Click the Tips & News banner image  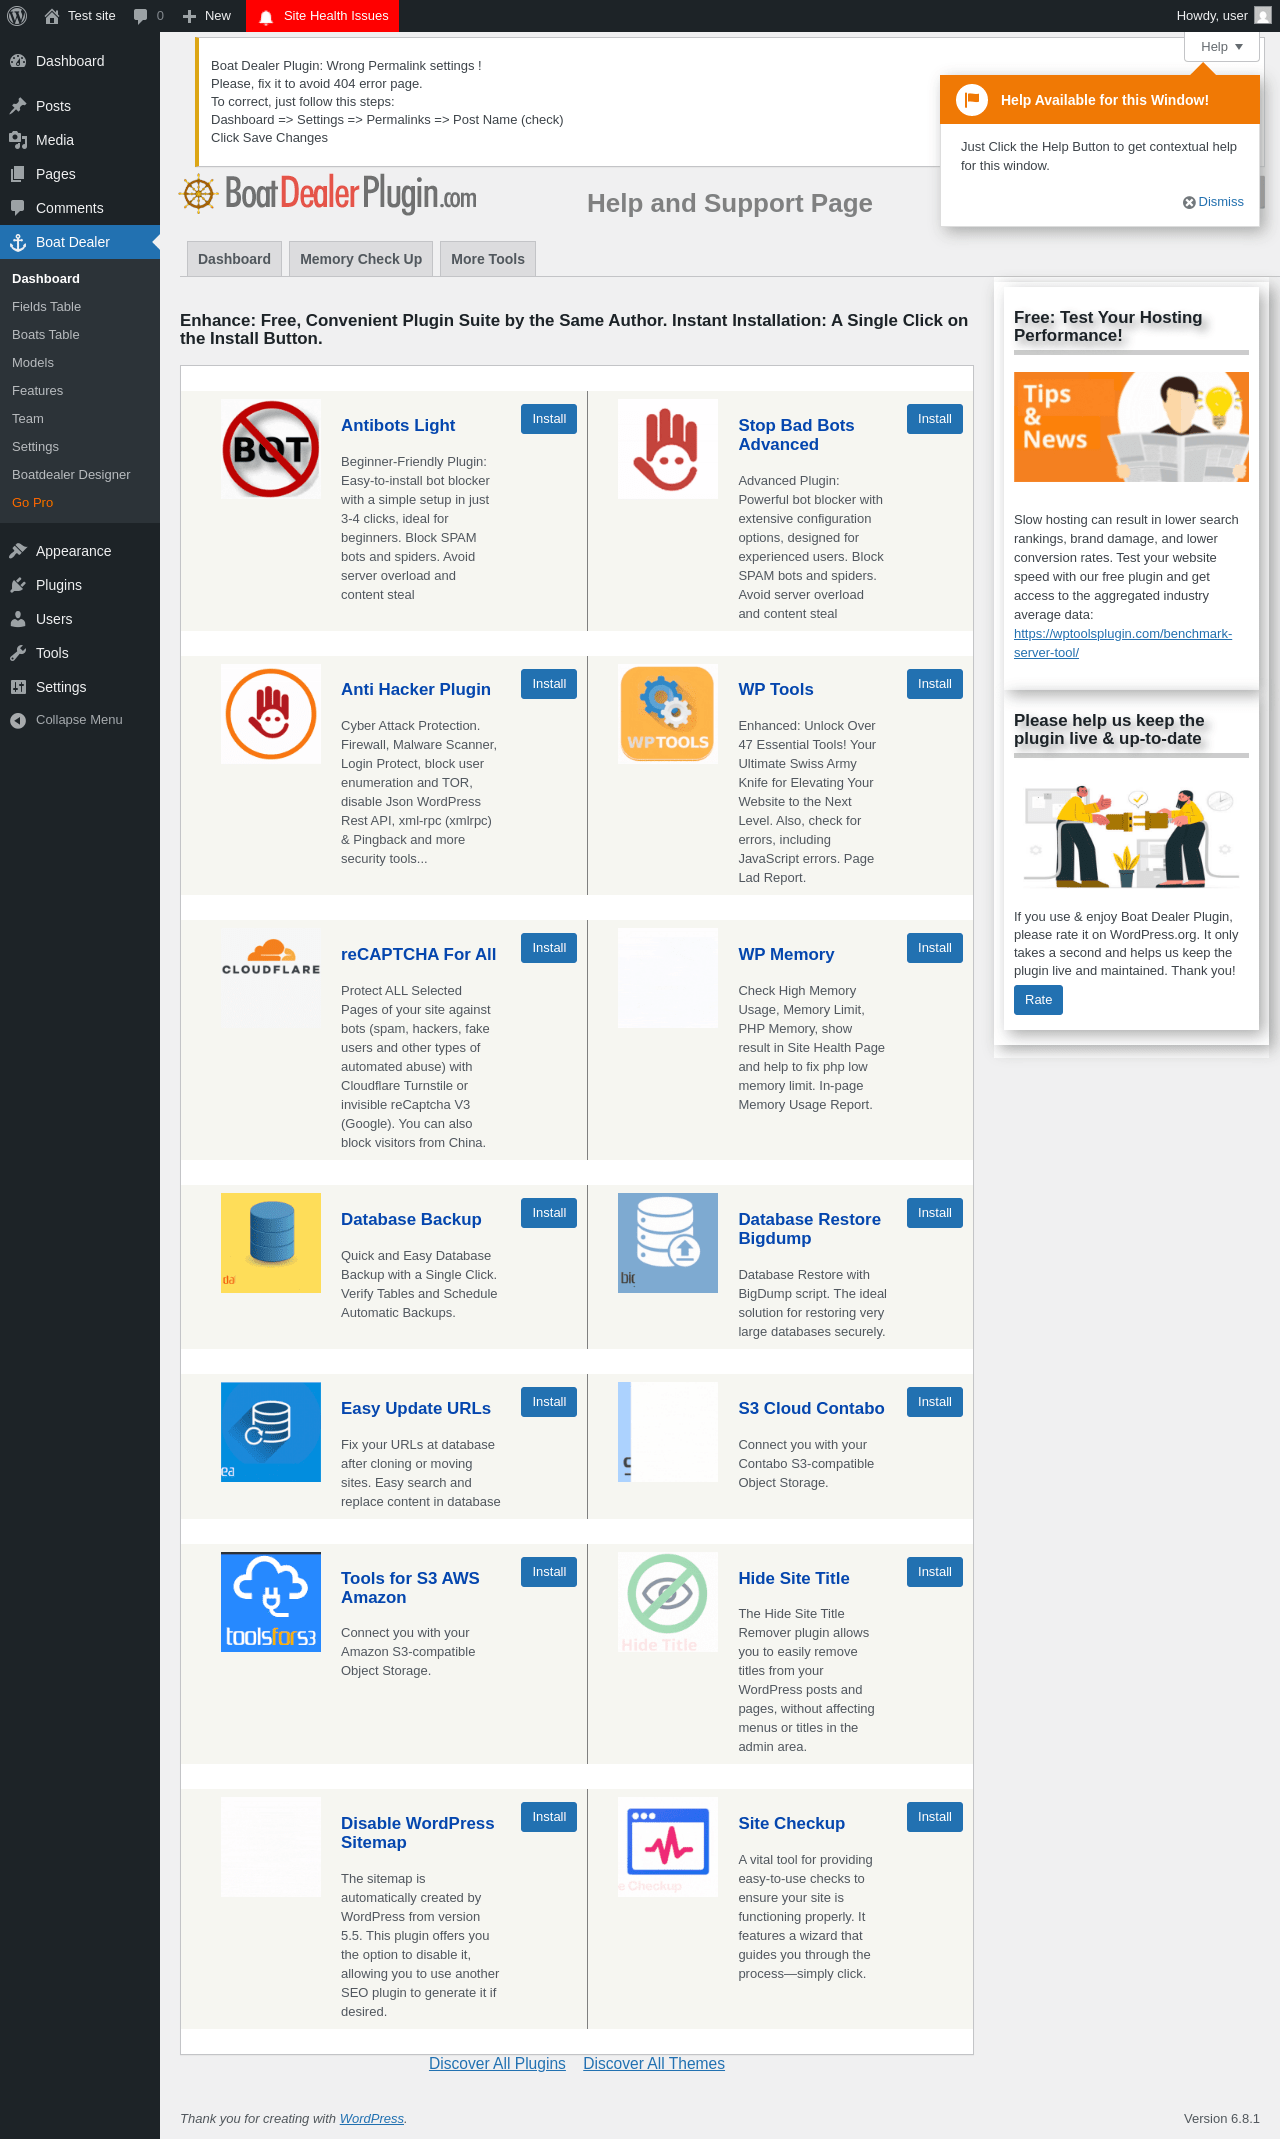[x=1131, y=427]
